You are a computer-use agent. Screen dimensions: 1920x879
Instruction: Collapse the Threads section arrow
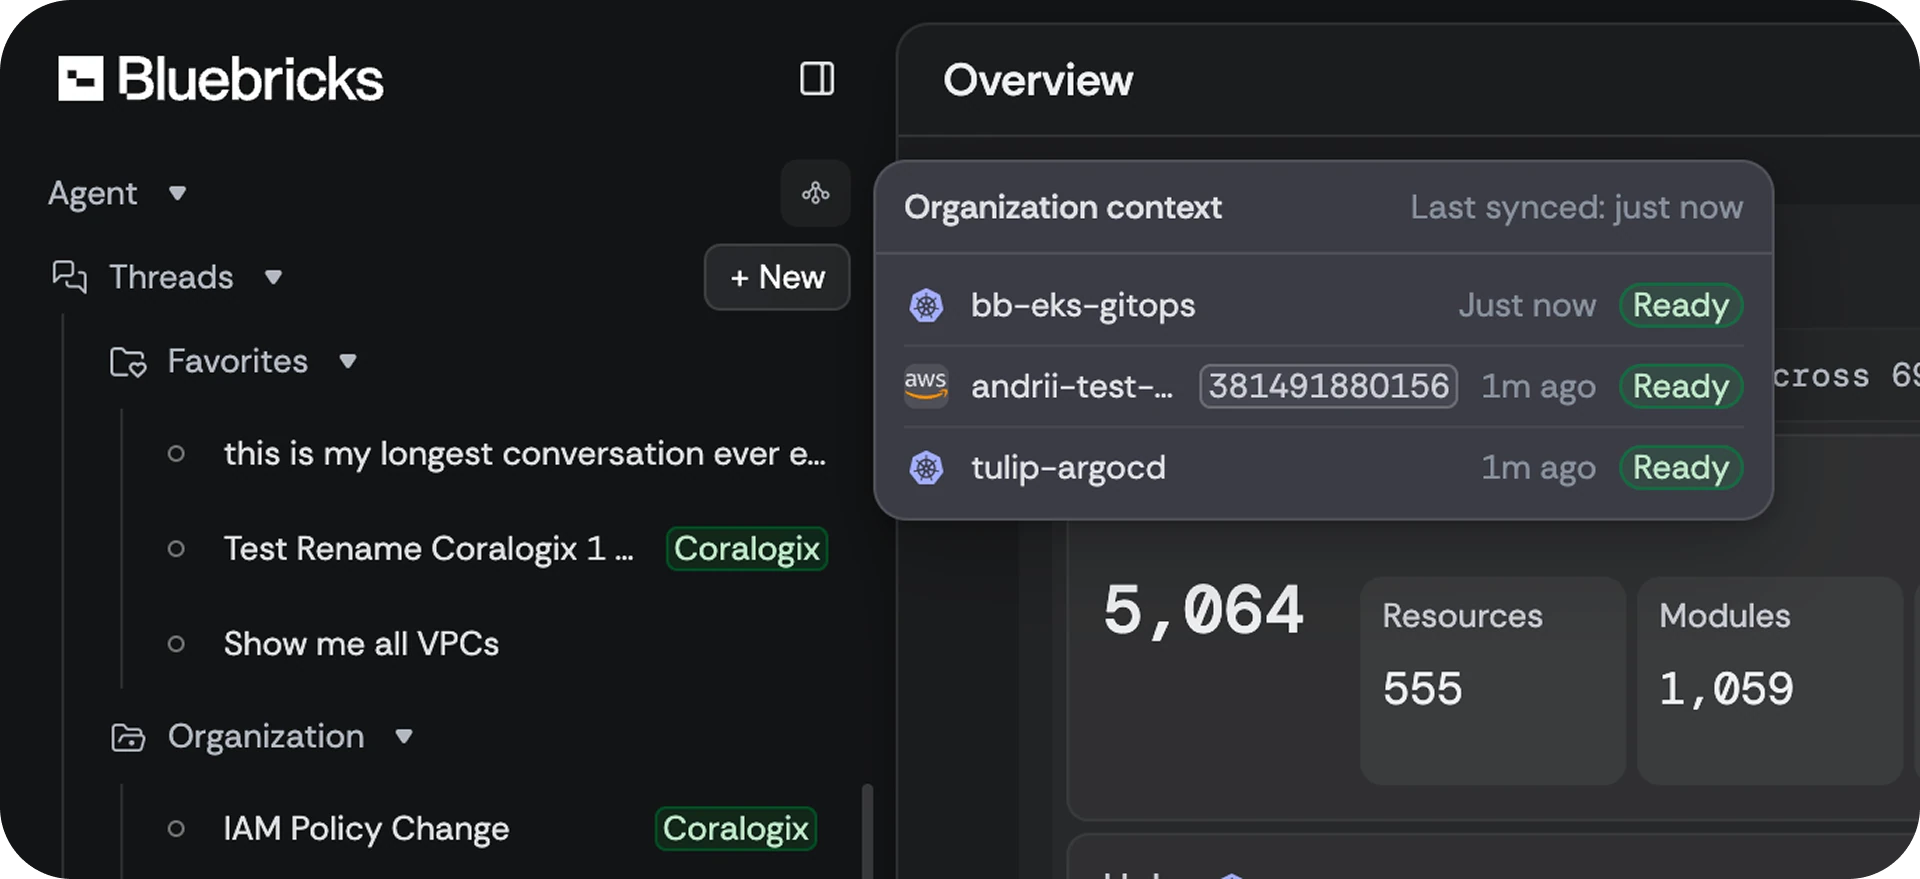tap(273, 277)
